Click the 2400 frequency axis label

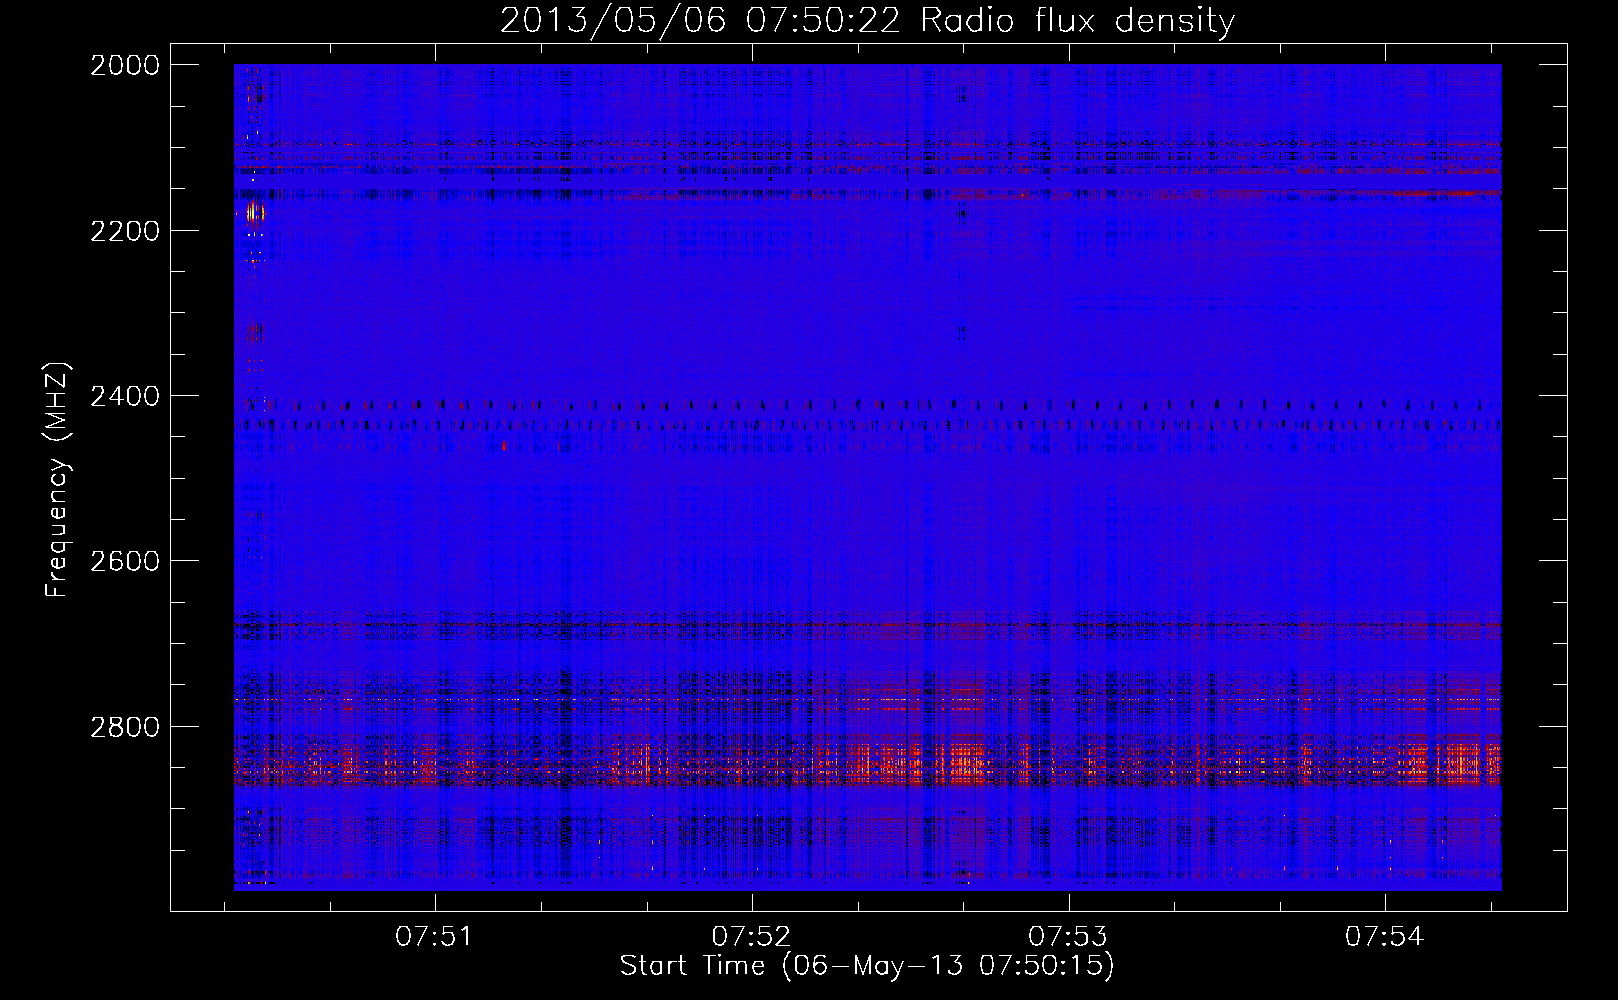coord(125,396)
